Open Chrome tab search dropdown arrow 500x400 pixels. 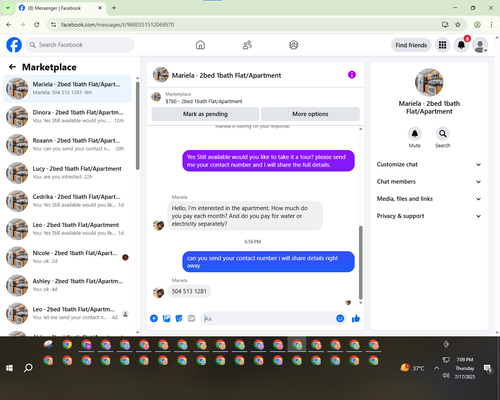click(8, 8)
